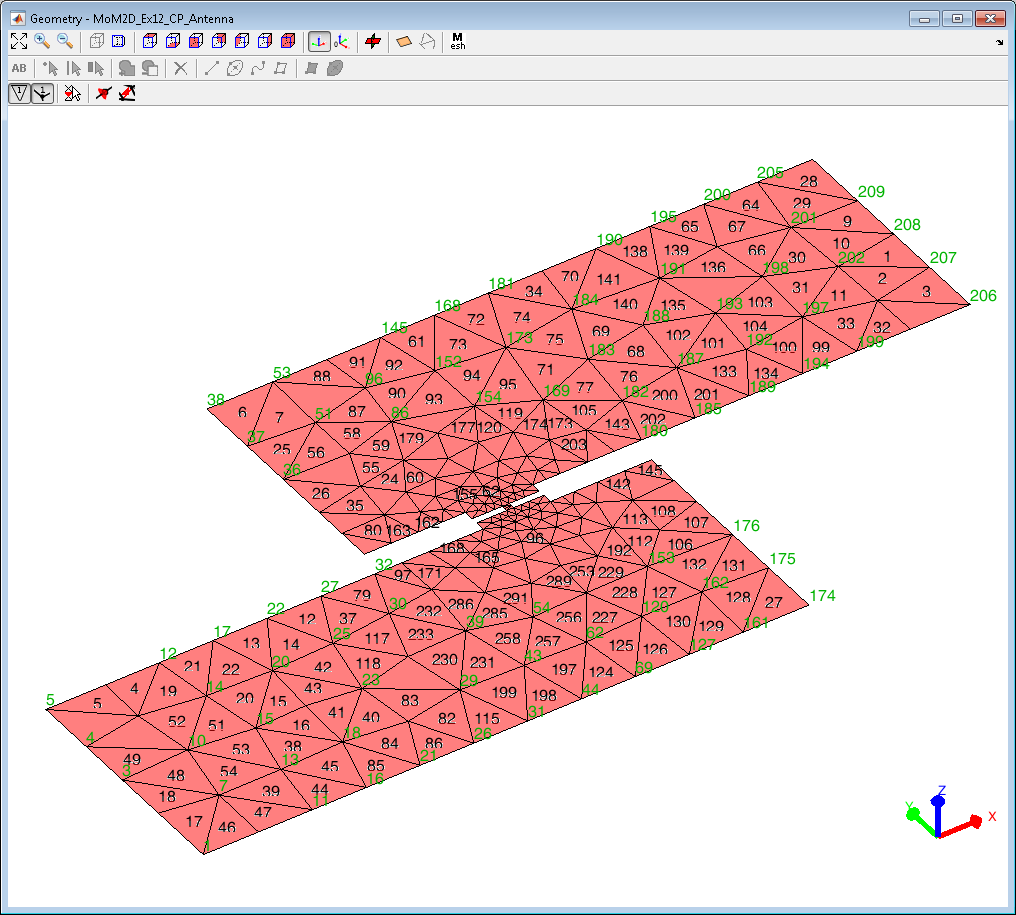This screenshot has width=1016, height=915.
Task: Switch to the blue-outlined box view
Action: pyautogui.click(x=118, y=41)
